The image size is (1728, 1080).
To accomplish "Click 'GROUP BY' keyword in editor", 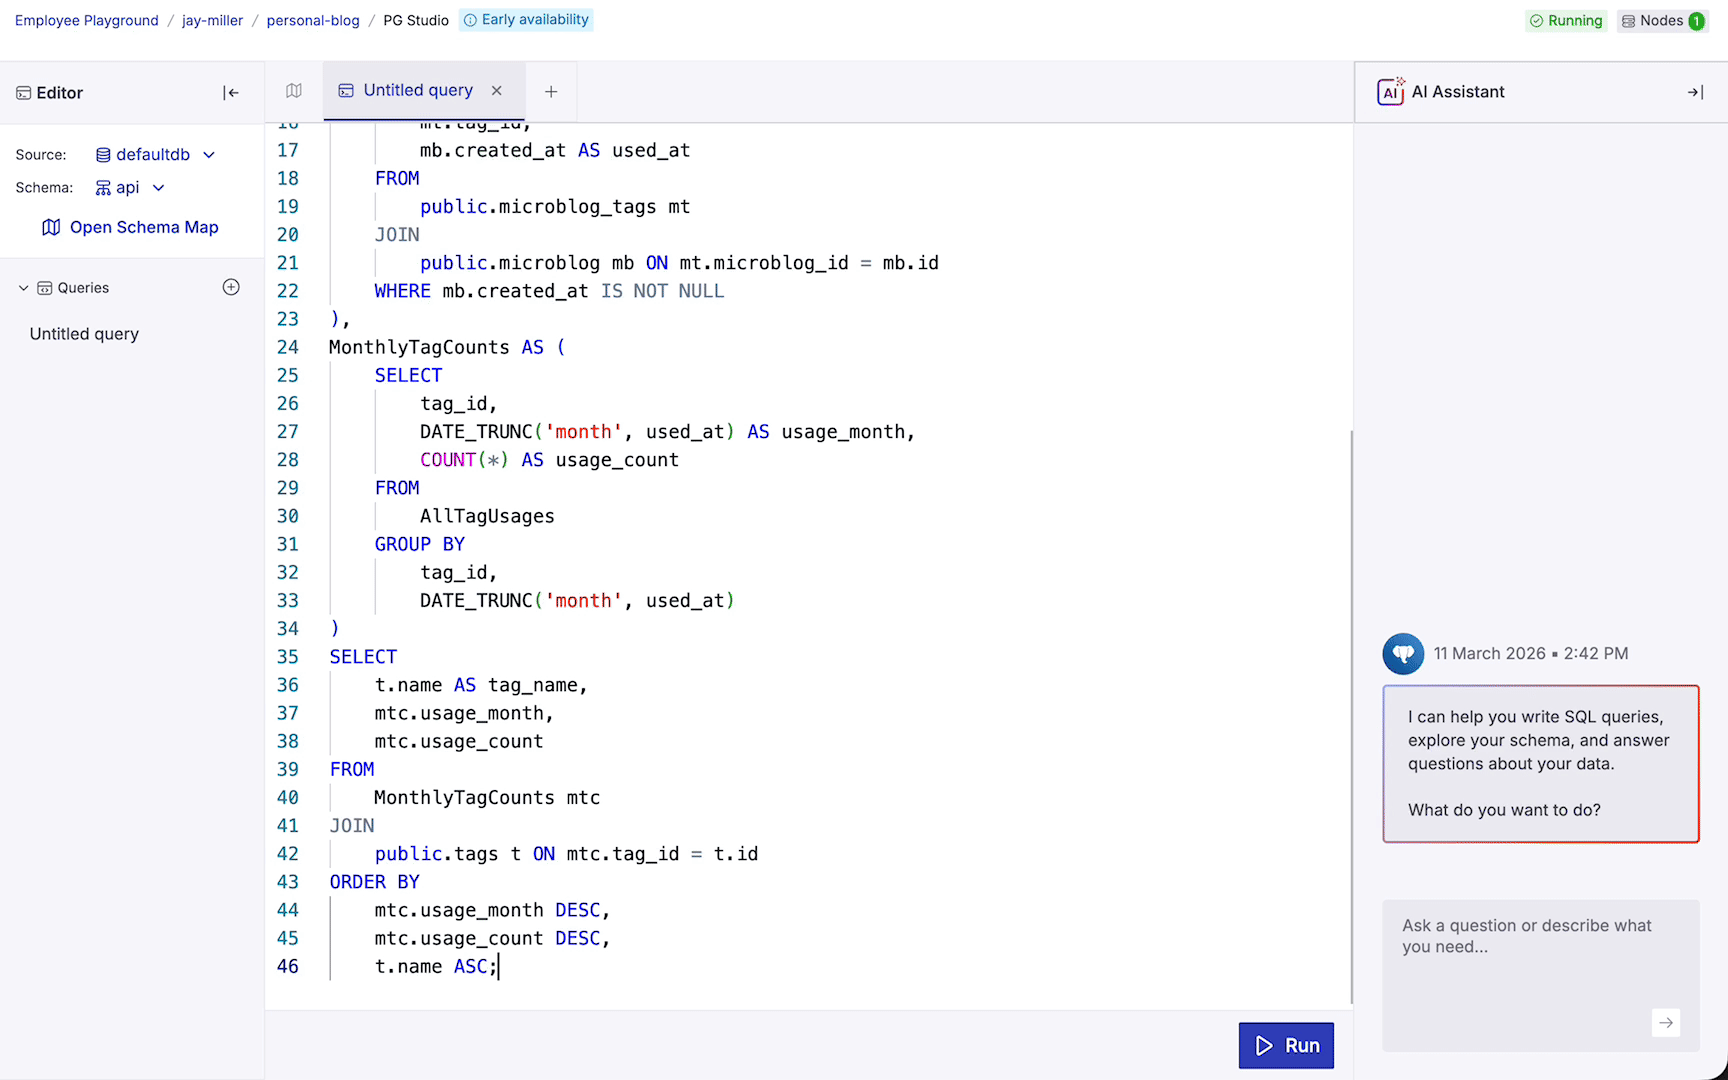I will [420, 544].
